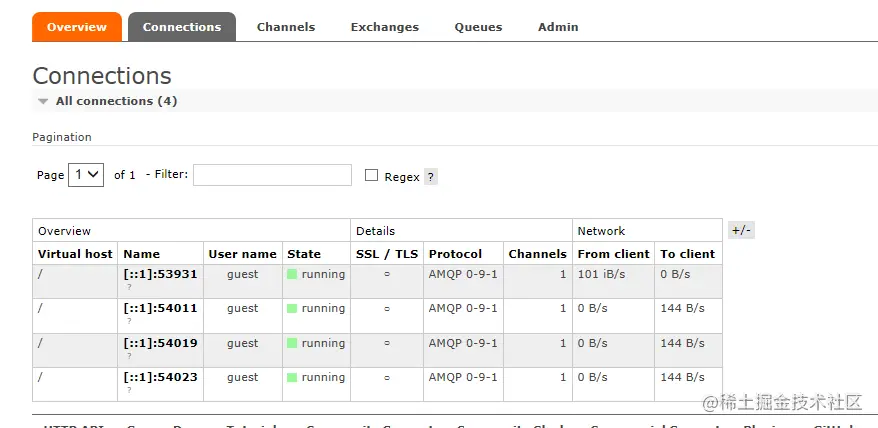This screenshot has width=878, height=428.
Task: Collapse the All connections (4) section
Action: click(x=43, y=101)
